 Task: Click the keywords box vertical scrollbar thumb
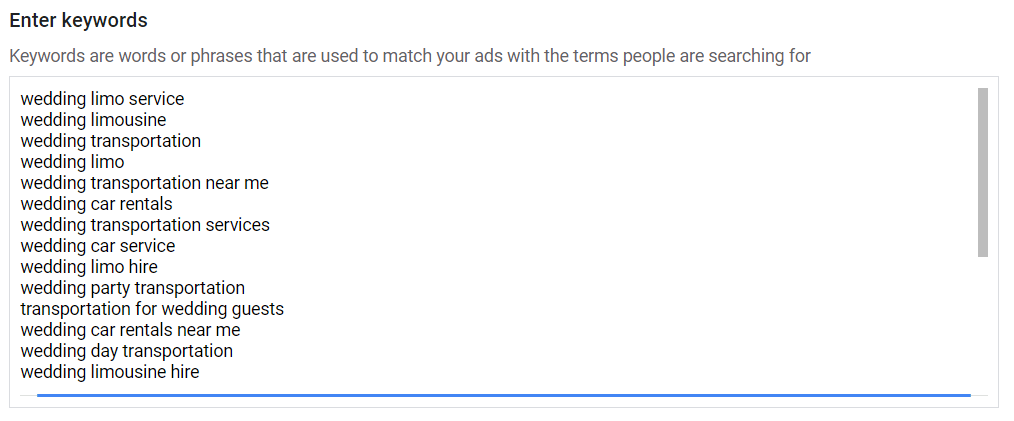[982, 171]
